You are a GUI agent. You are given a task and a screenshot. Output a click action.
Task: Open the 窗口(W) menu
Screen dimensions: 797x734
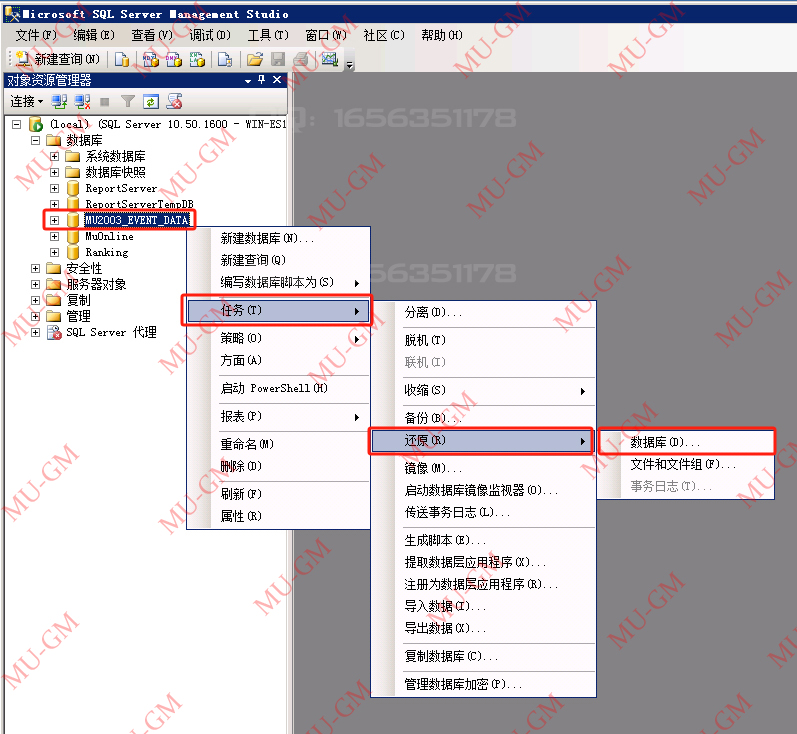click(x=326, y=35)
